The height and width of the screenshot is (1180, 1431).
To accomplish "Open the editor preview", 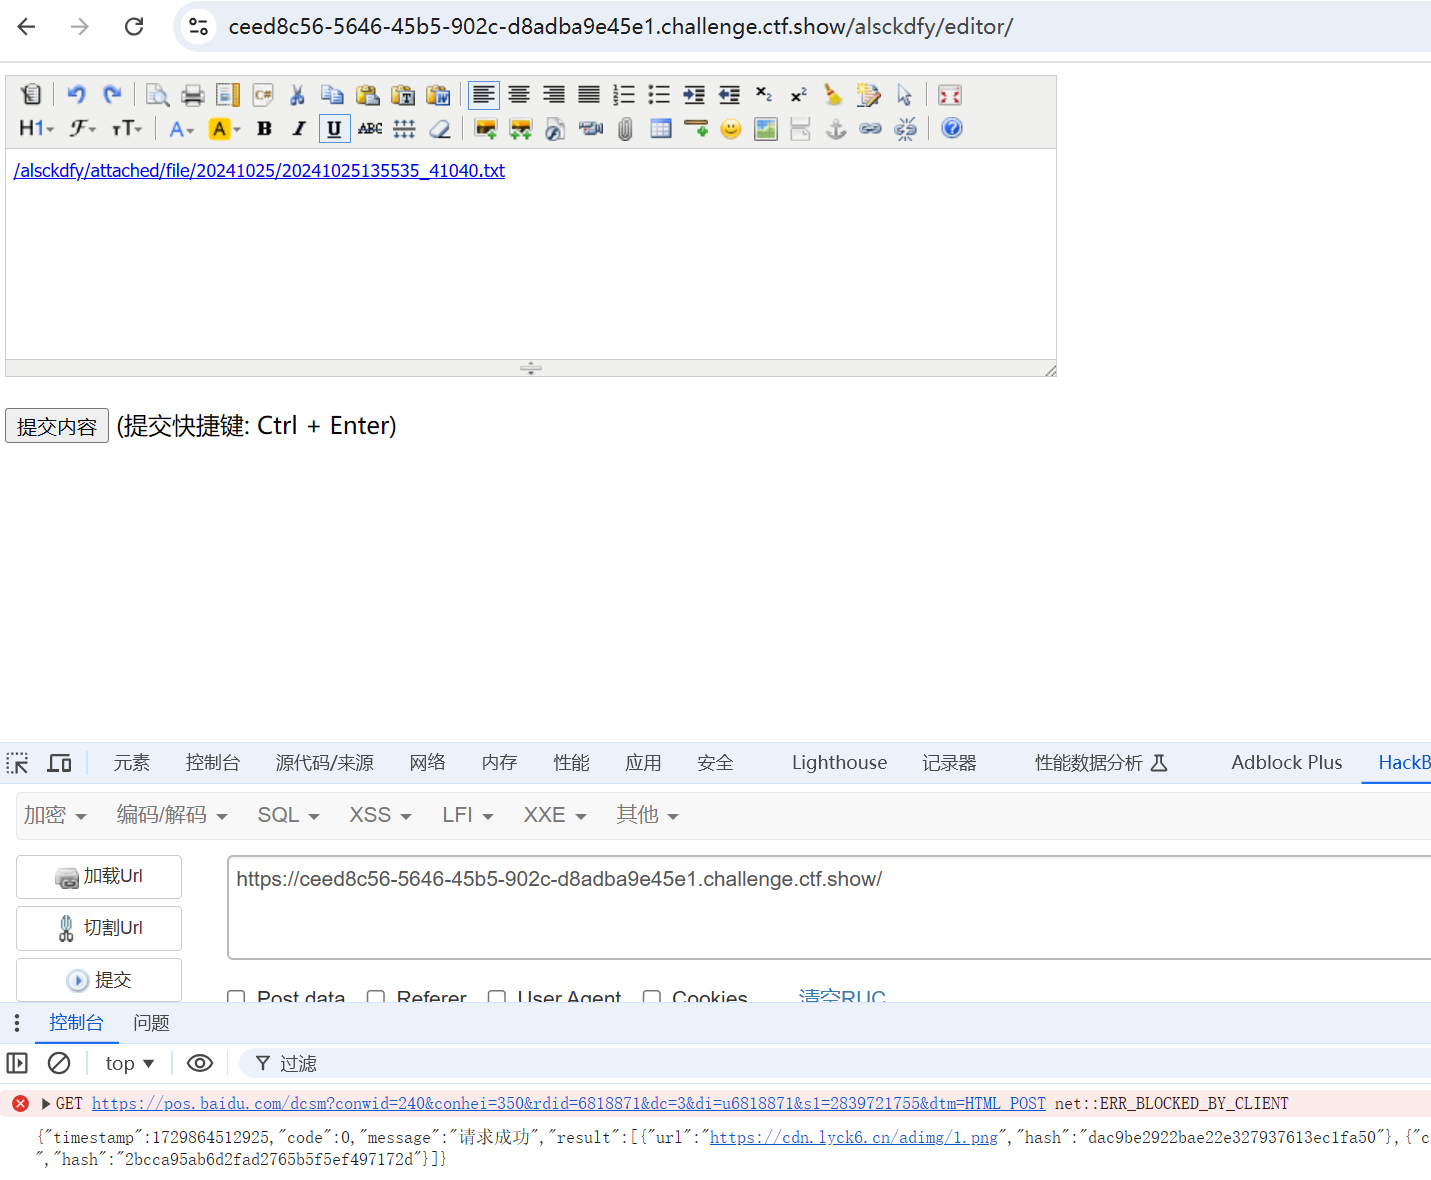I will (157, 95).
